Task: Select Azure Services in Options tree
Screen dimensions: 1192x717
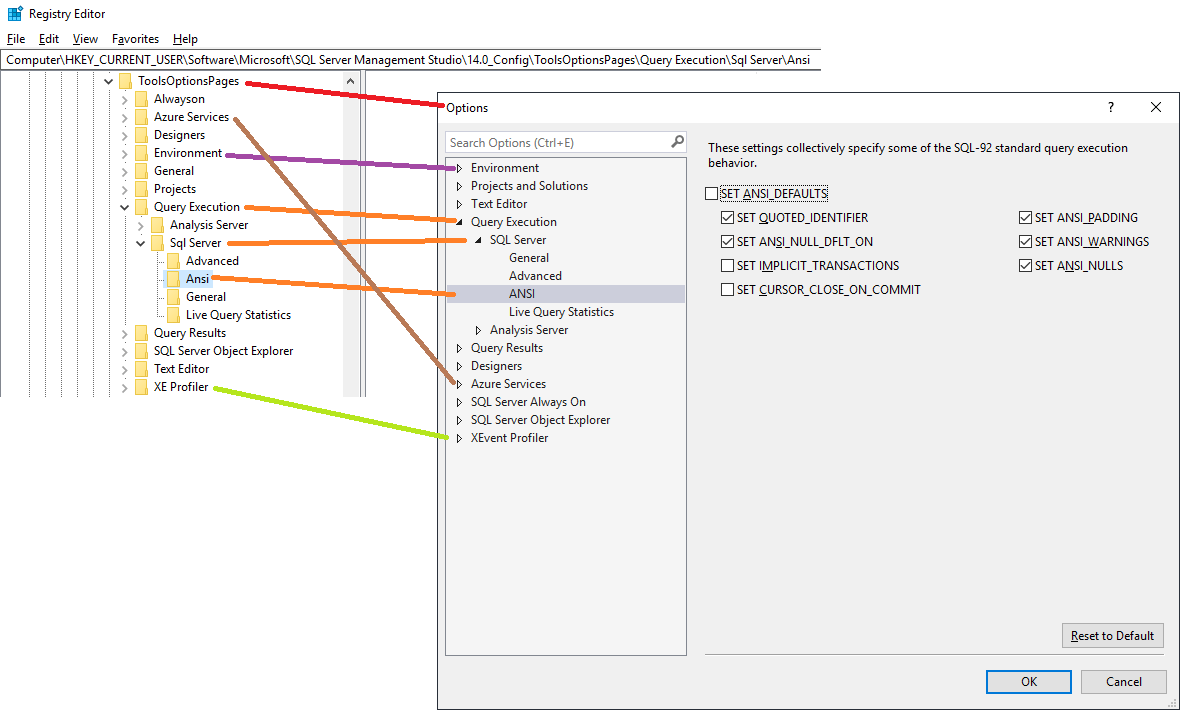Action: coord(509,384)
